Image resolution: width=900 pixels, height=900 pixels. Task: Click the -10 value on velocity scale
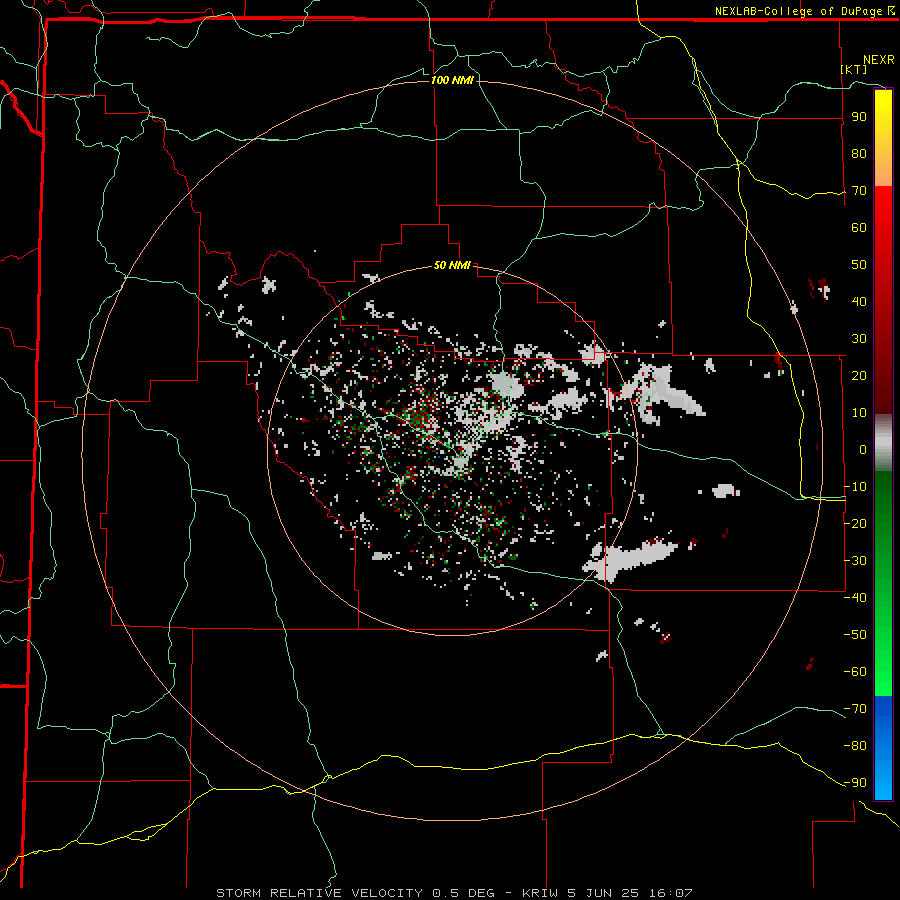[855, 487]
